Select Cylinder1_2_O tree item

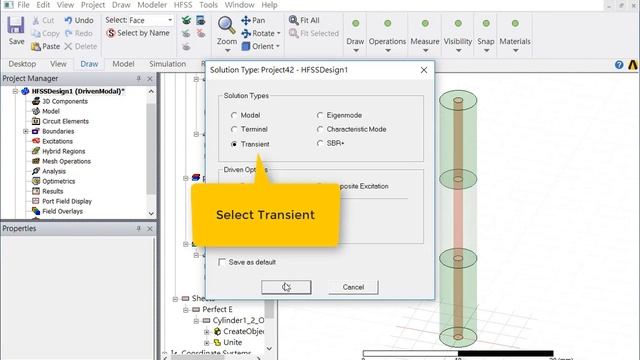pyautogui.click(x=238, y=320)
